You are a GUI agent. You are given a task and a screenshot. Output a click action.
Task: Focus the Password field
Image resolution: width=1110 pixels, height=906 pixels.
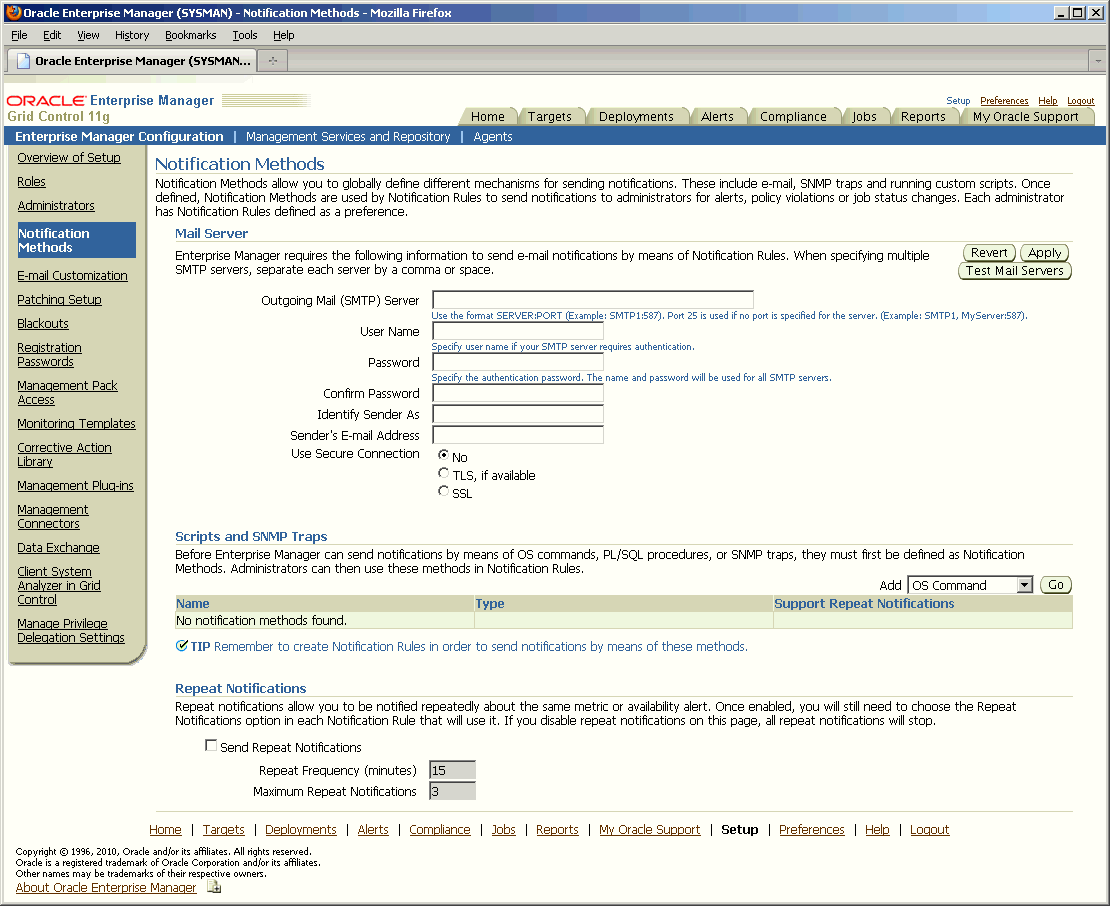coord(517,362)
